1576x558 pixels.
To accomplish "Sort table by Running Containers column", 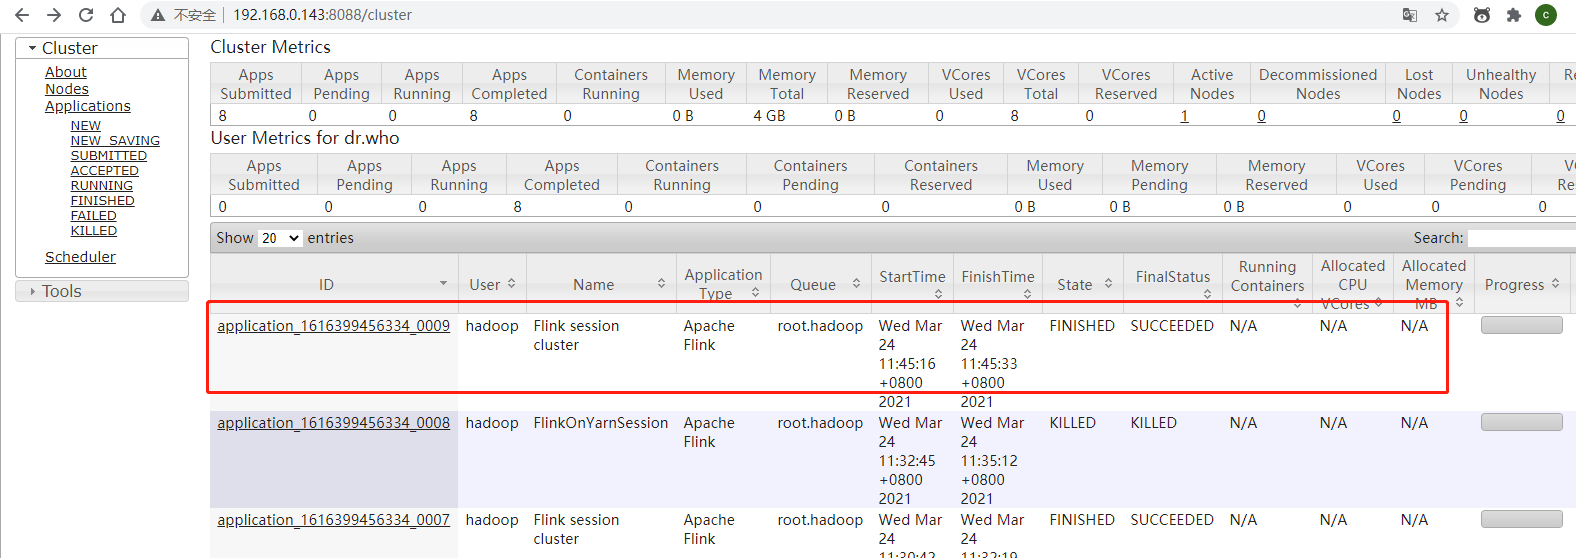I will 1267,284.
